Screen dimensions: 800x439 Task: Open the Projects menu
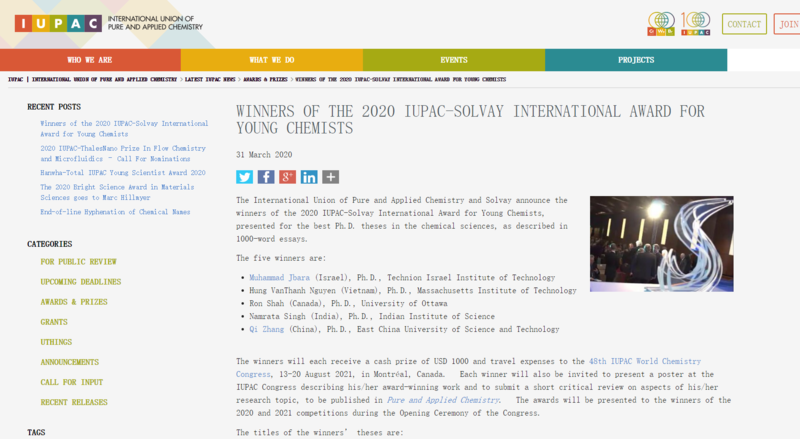(x=635, y=60)
